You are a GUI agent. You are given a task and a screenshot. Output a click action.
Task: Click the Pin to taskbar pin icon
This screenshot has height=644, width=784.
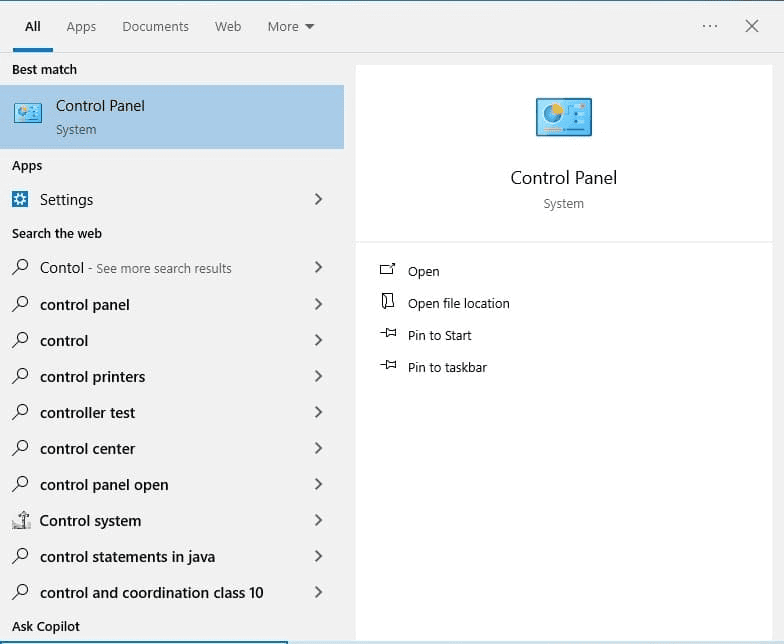pyautogui.click(x=388, y=366)
